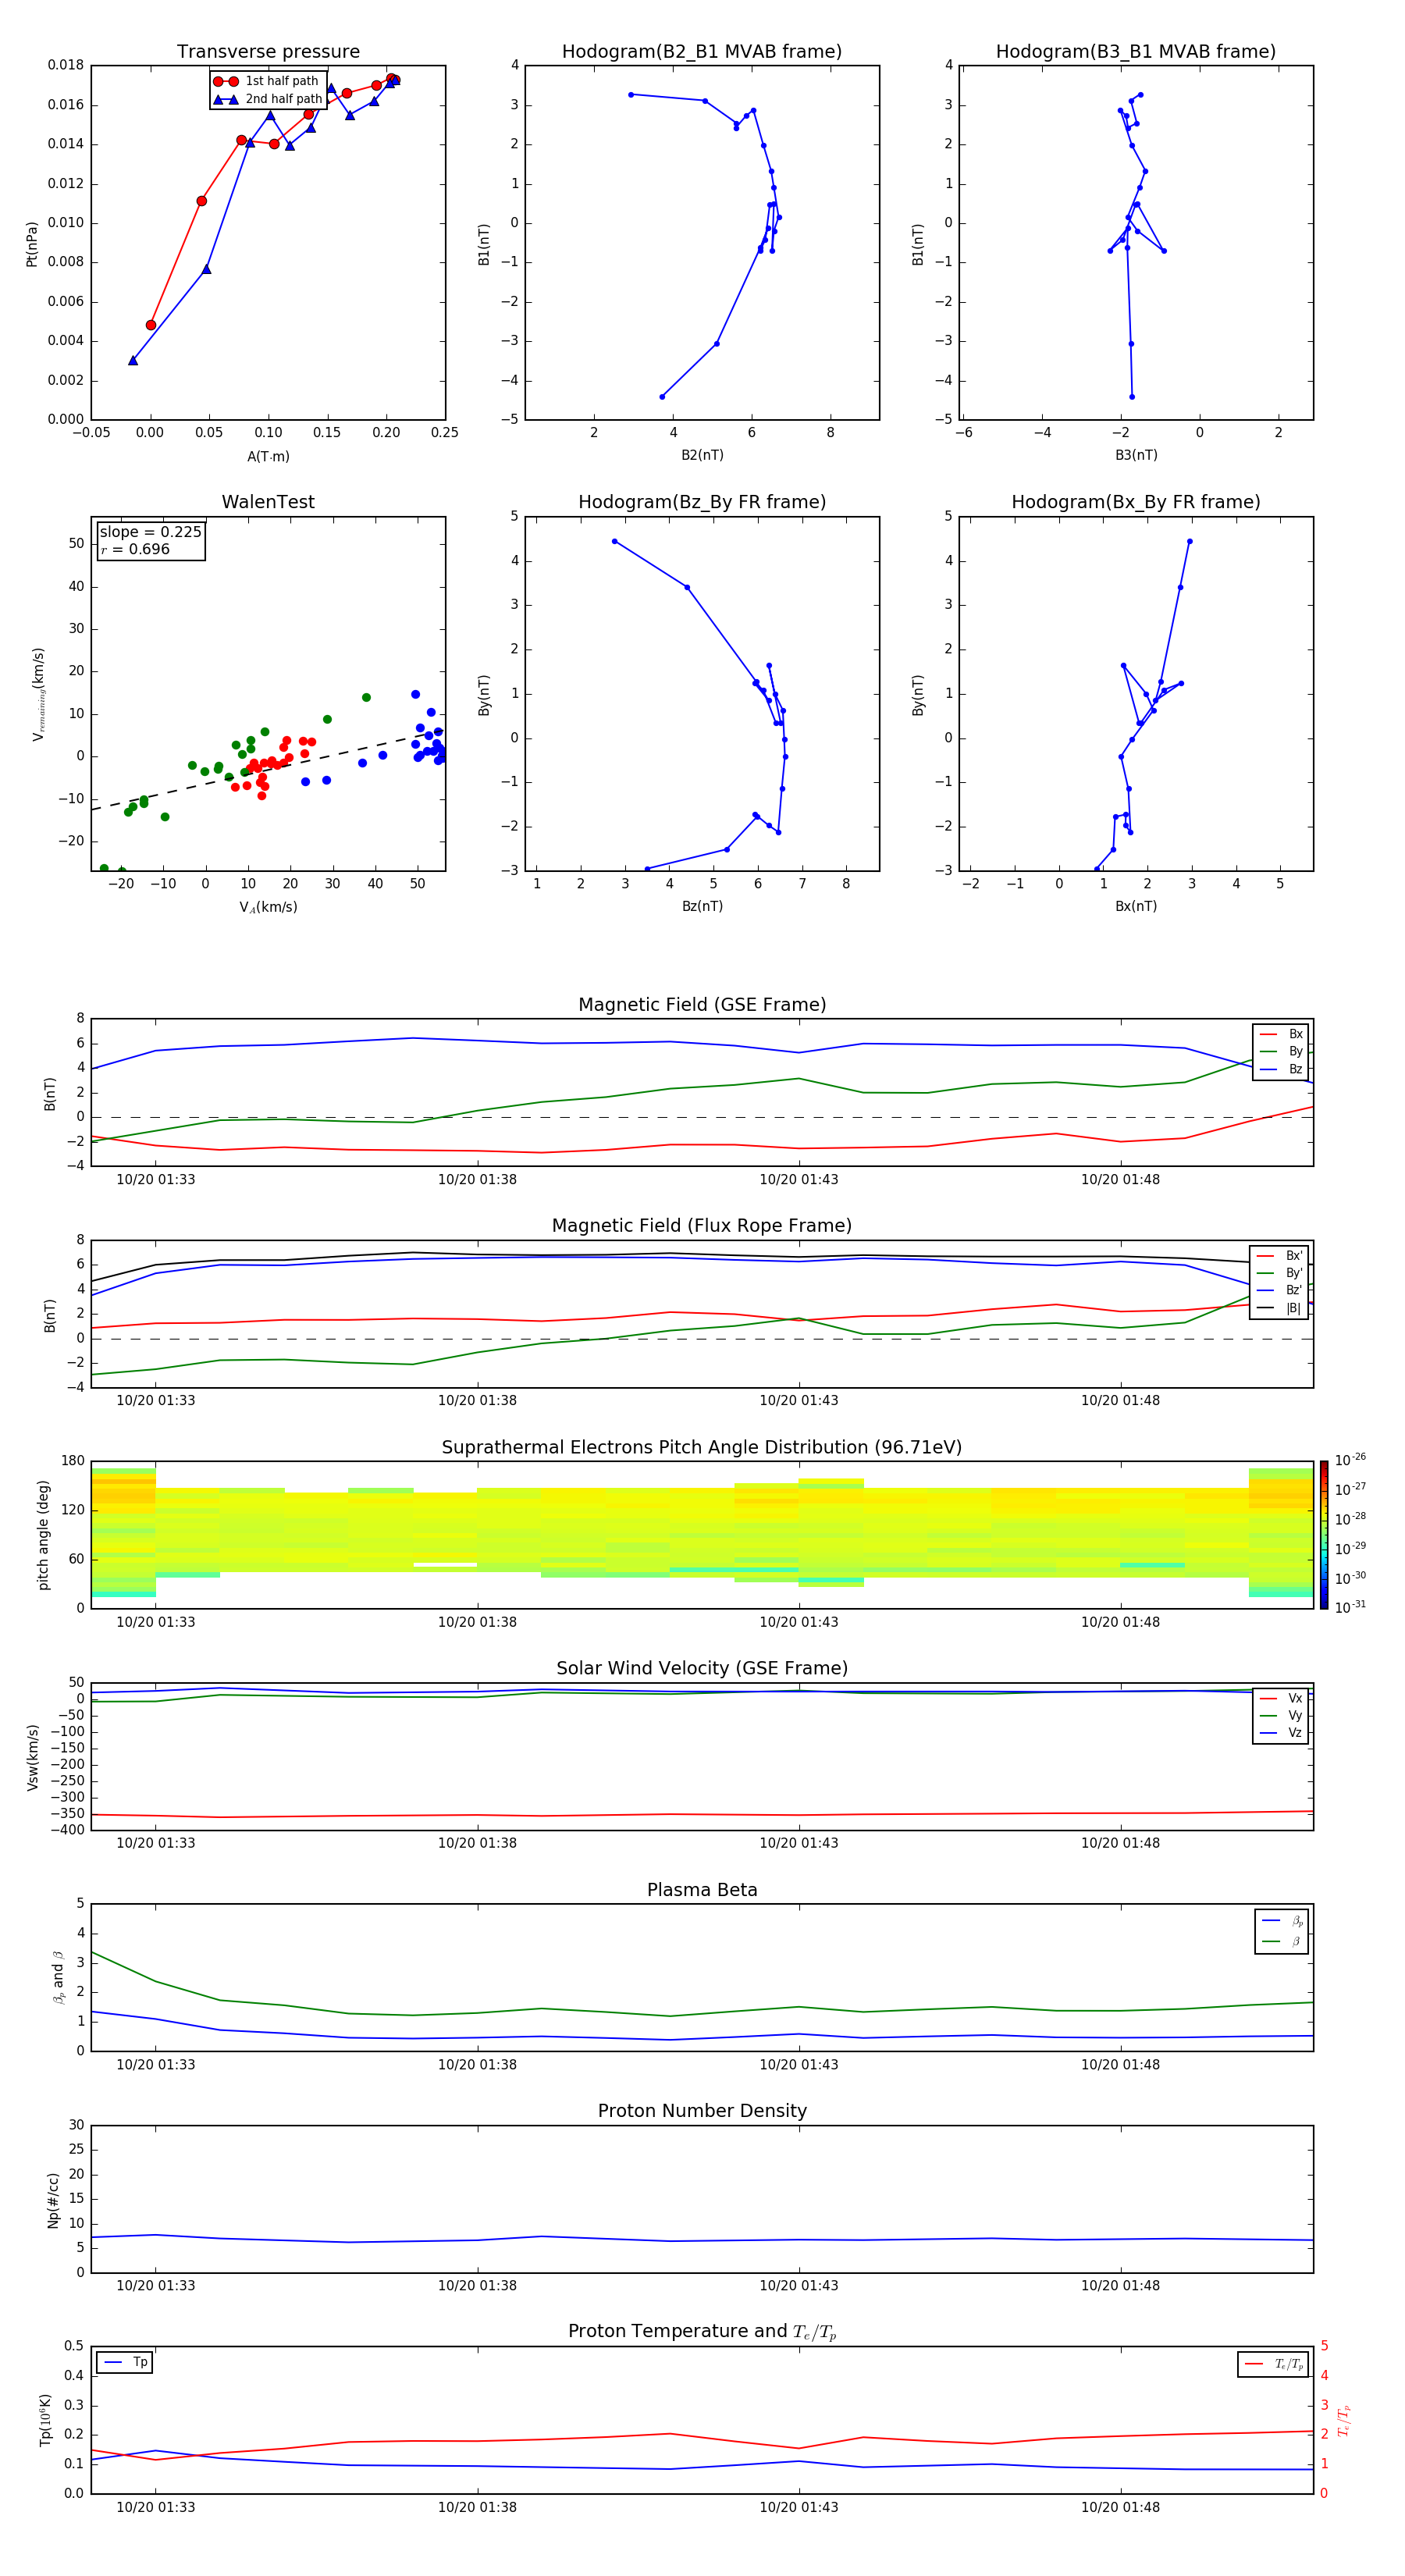Click '10/20 01:33' tick under GSE magnetic field plot
The height and width of the screenshot is (2576, 1405).
155,1180
